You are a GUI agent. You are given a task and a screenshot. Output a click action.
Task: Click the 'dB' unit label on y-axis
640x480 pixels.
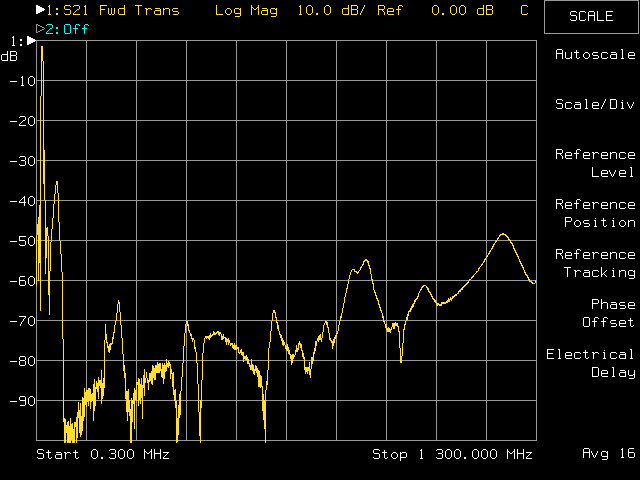[x=9, y=56]
